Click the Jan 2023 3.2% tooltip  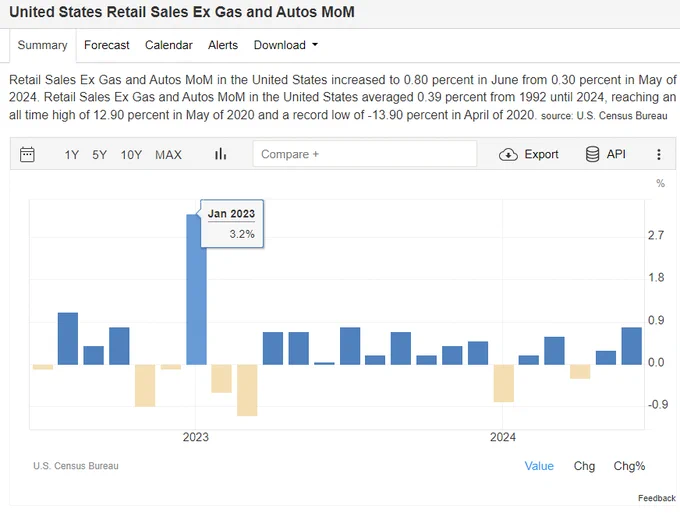pos(232,224)
